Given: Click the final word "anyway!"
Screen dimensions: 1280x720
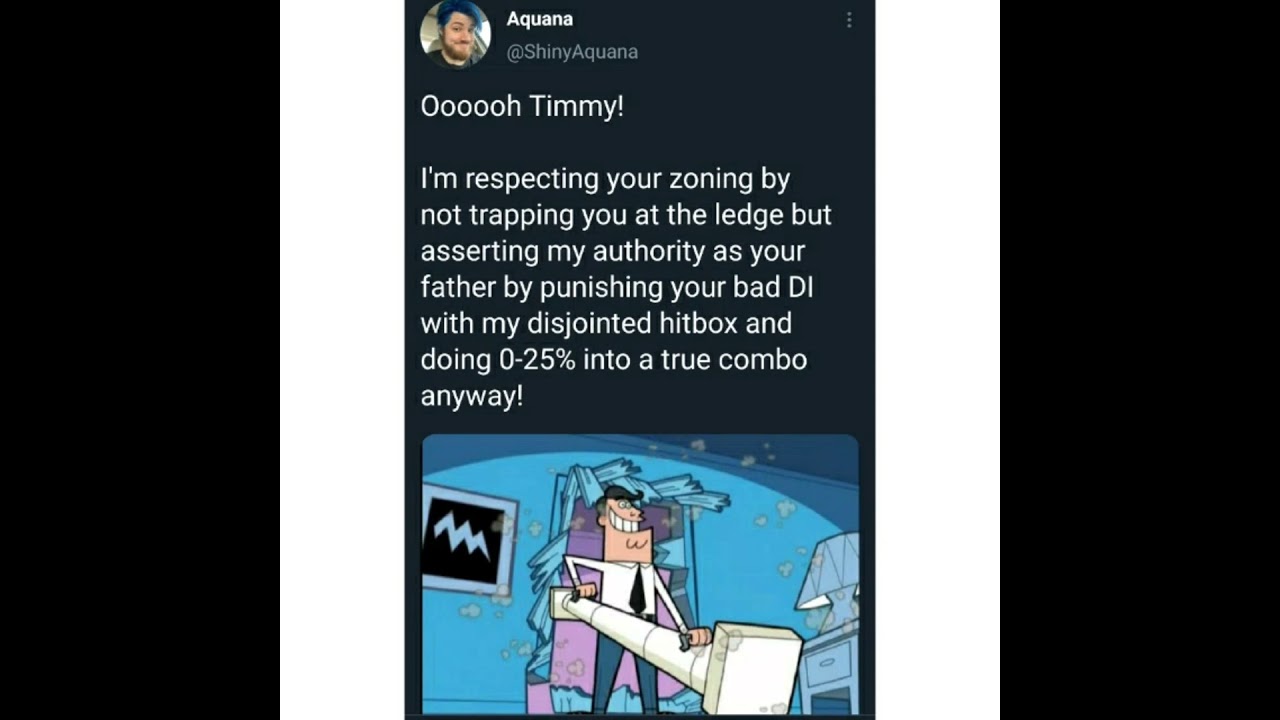Looking at the screenshot, I should coord(471,396).
